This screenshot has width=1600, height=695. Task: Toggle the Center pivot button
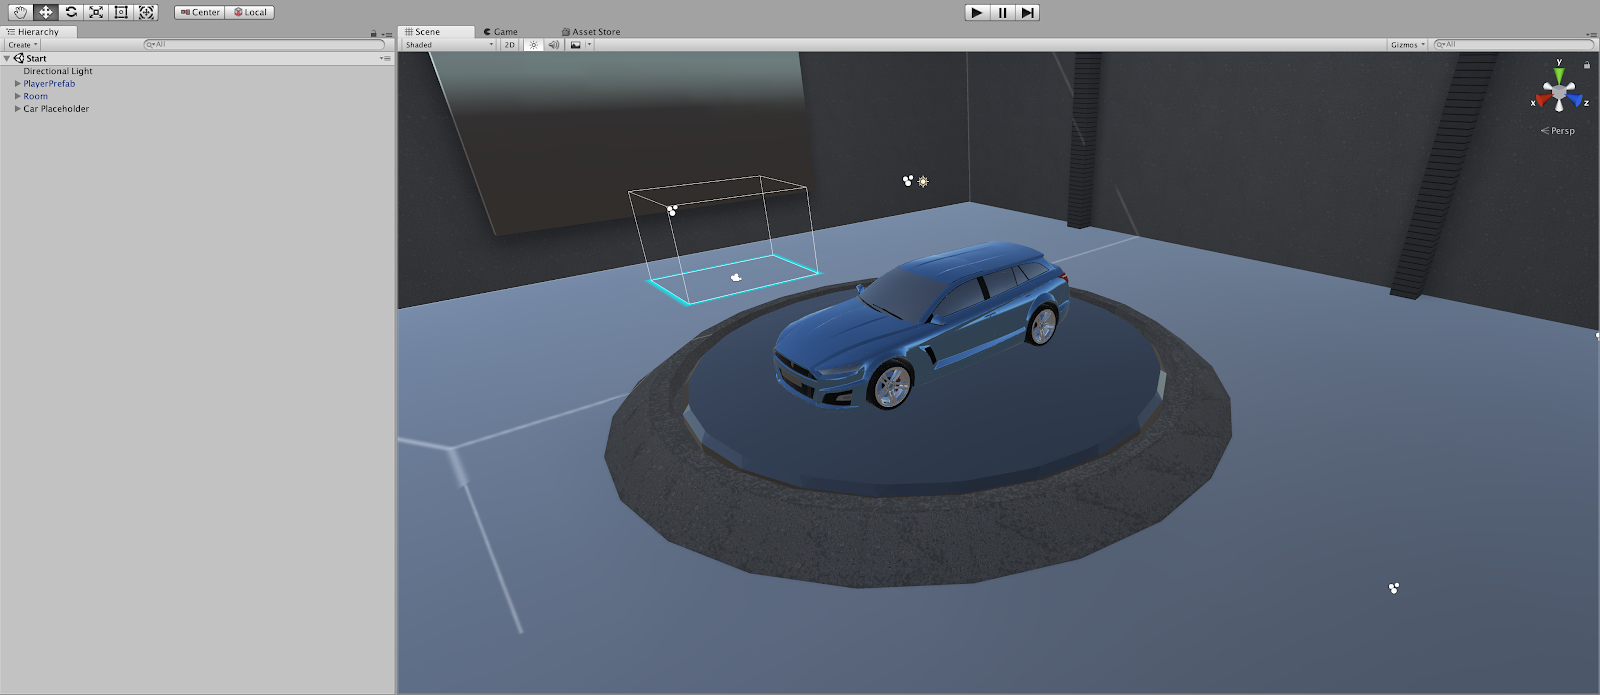click(200, 12)
